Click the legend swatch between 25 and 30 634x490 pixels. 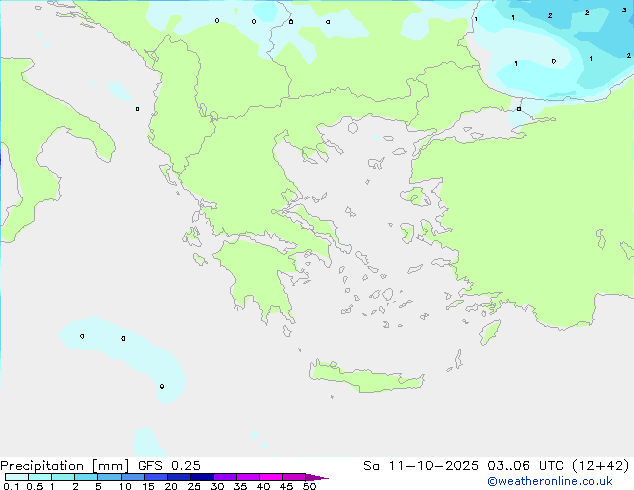point(201,477)
